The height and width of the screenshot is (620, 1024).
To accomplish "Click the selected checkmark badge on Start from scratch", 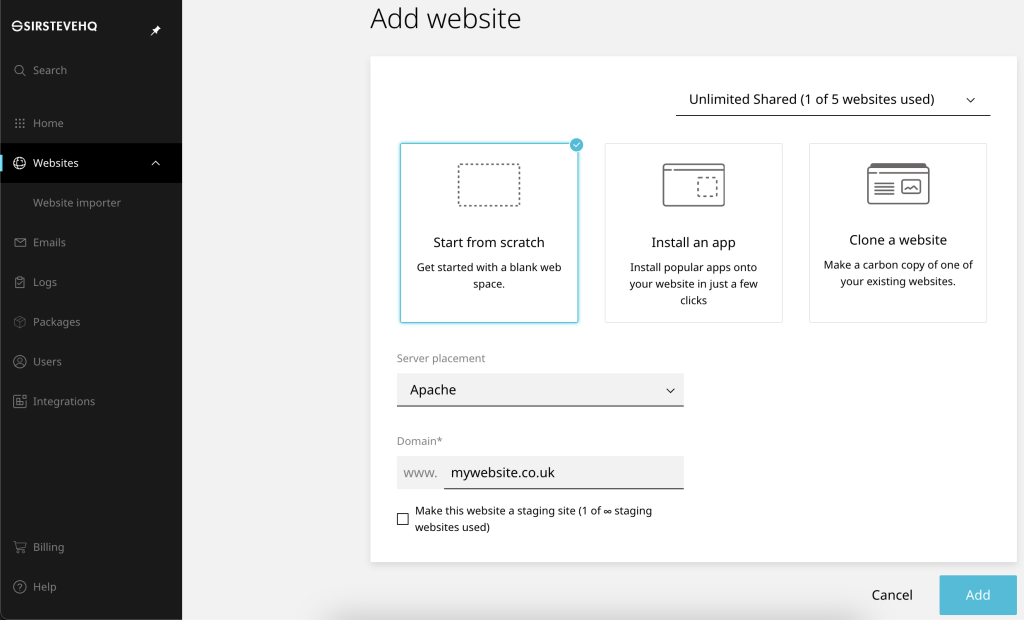I will click(x=577, y=145).
